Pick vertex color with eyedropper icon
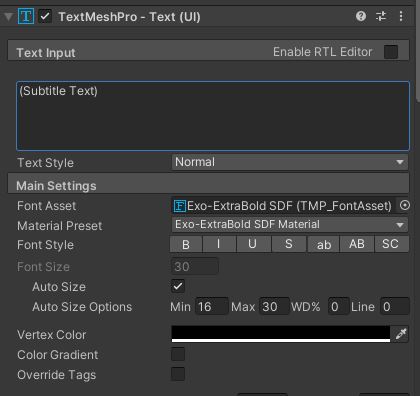 pos(401,334)
